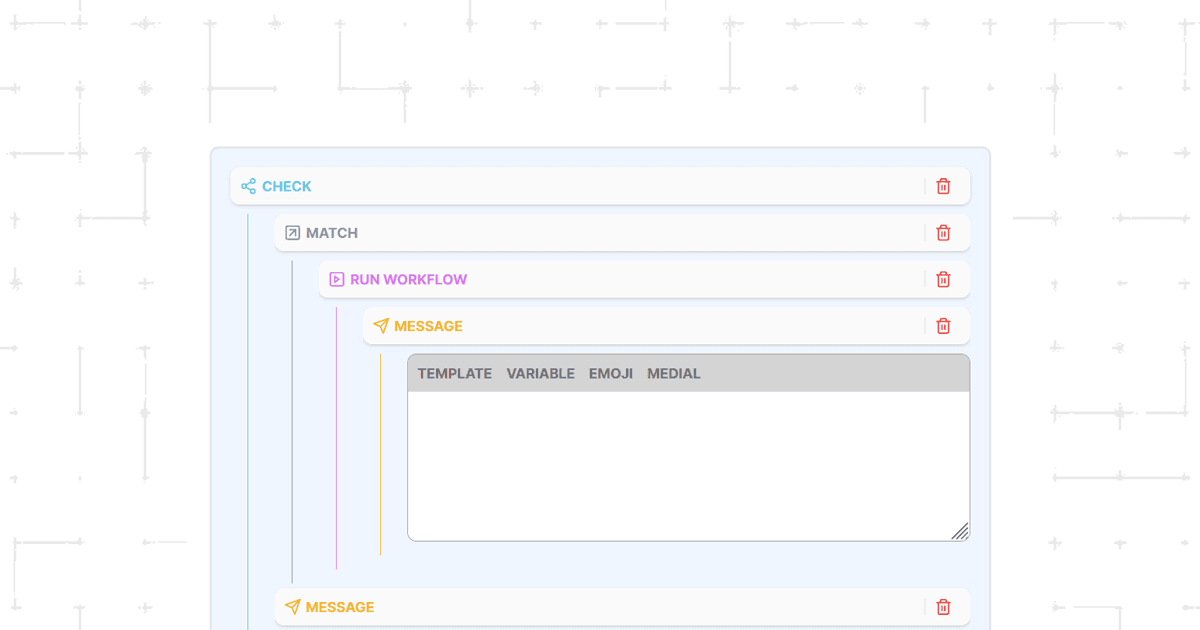Collapse the CHECK block header
This screenshot has height=630, width=1200.
point(580,186)
